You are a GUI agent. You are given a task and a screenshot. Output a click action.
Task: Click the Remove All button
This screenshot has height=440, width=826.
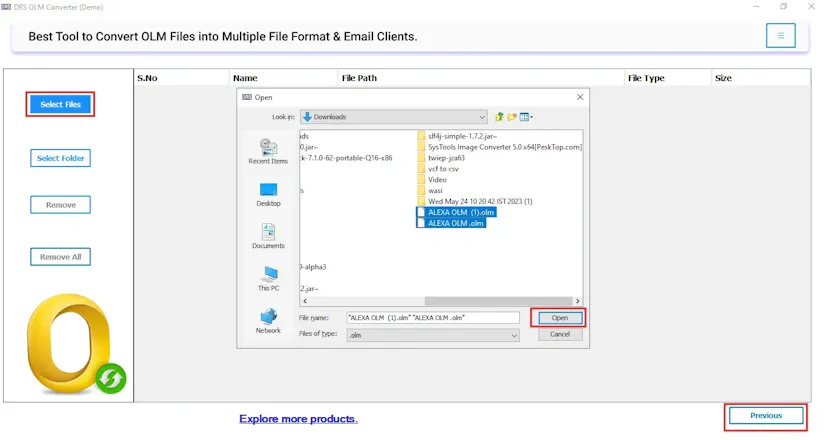click(x=61, y=257)
